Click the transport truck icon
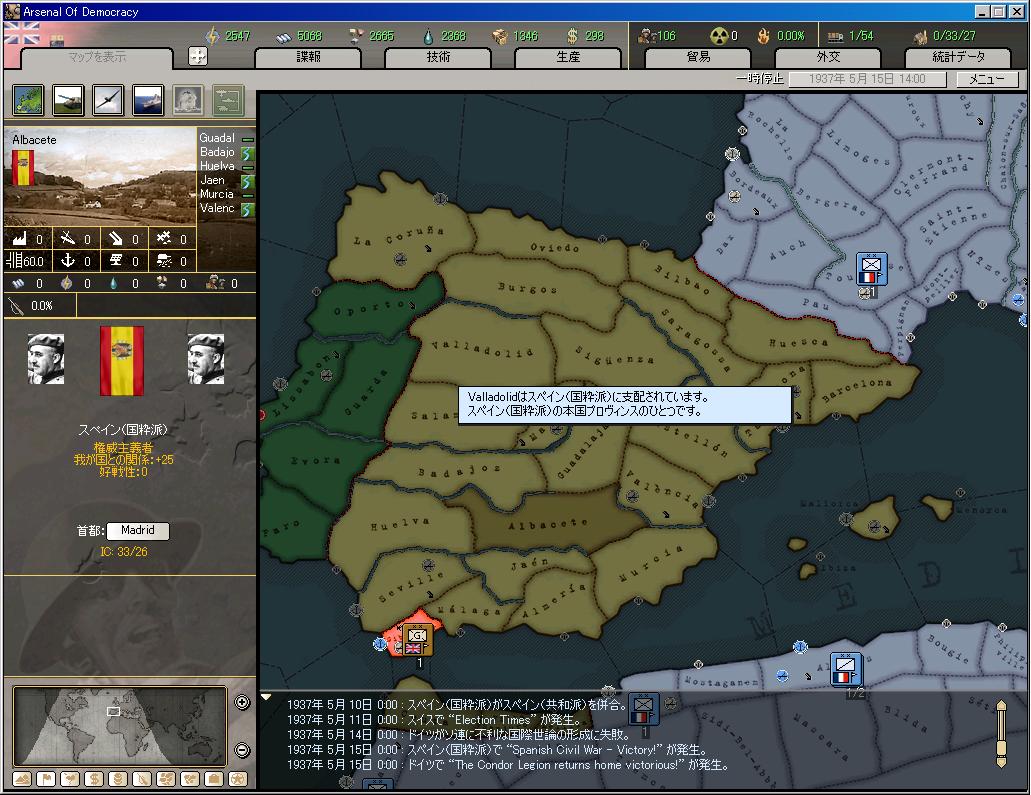 click(x=835, y=37)
